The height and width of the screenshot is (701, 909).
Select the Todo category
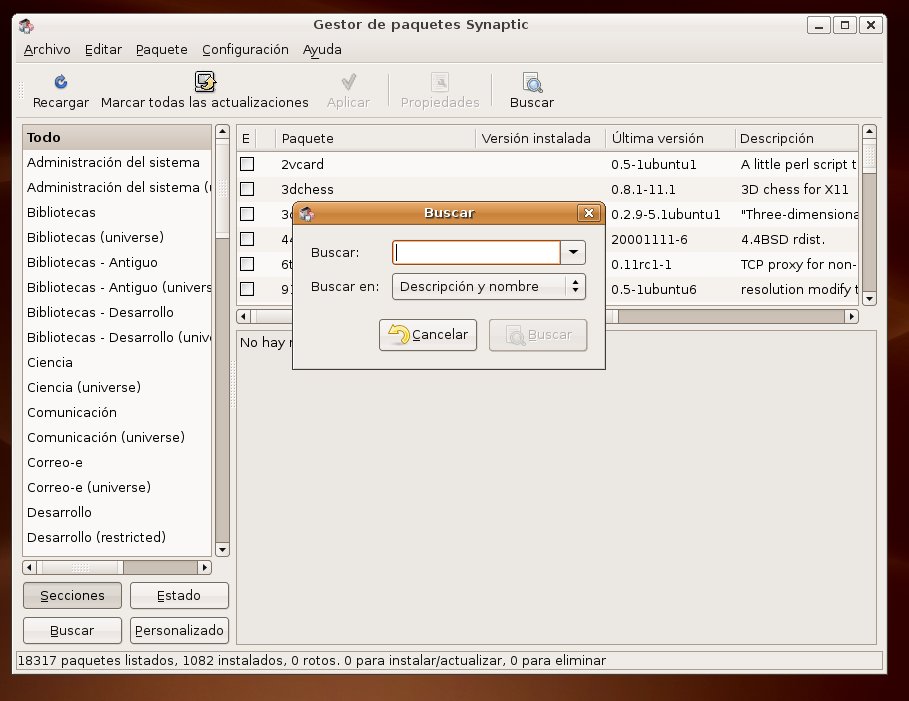[x=117, y=137]
